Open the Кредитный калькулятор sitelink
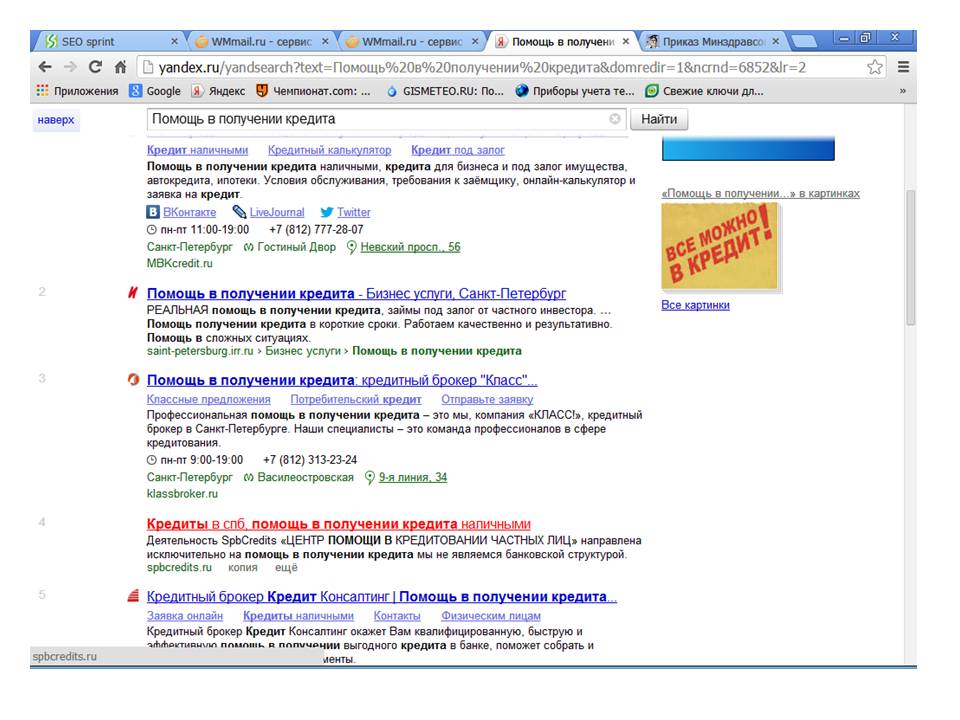 click(329, 150)
